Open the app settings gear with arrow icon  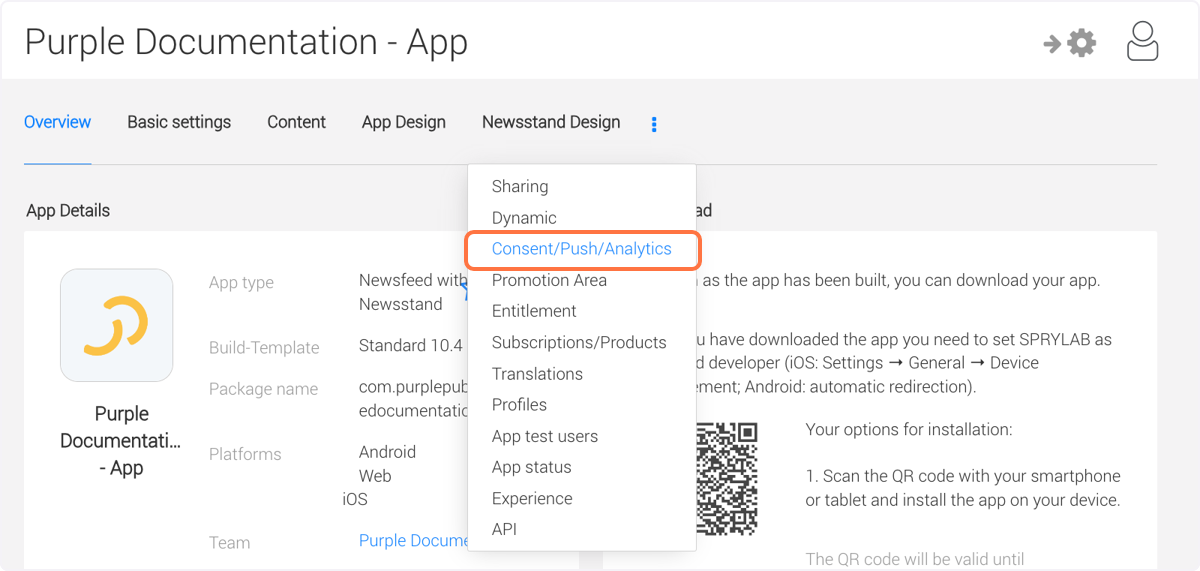(x=1069, y=43)
